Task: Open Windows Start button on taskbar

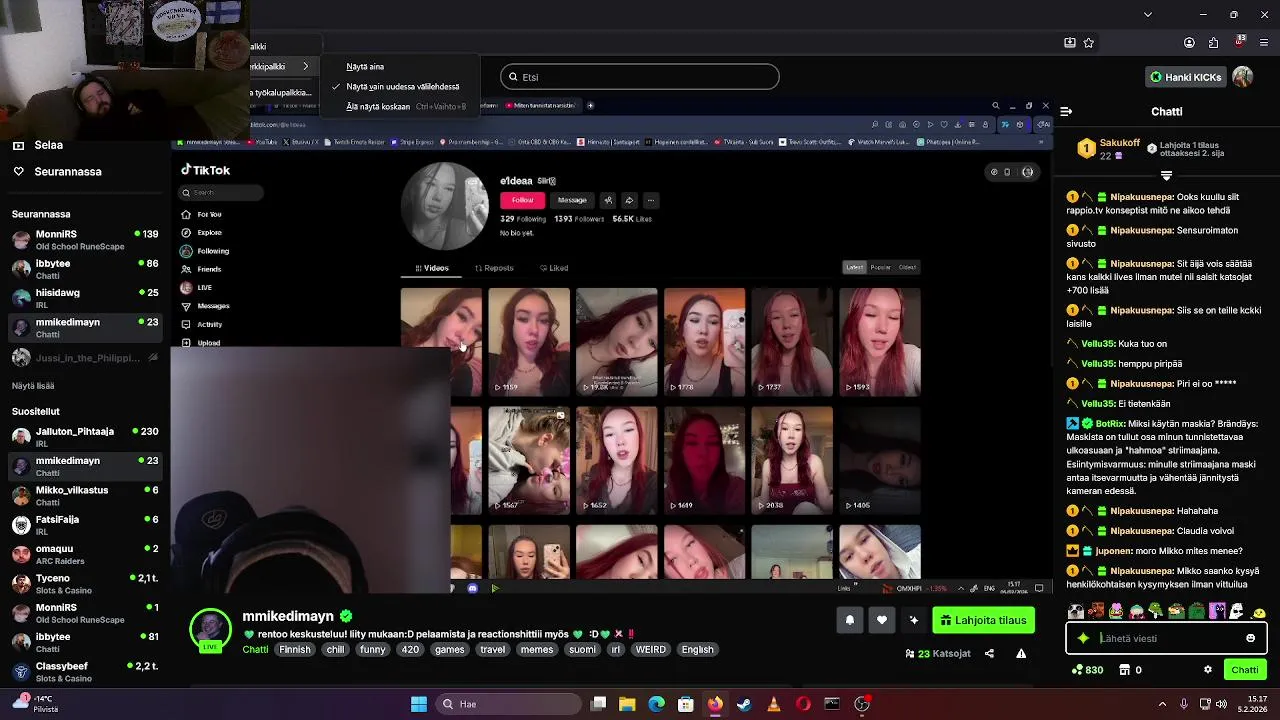Action: coord(419,704)
